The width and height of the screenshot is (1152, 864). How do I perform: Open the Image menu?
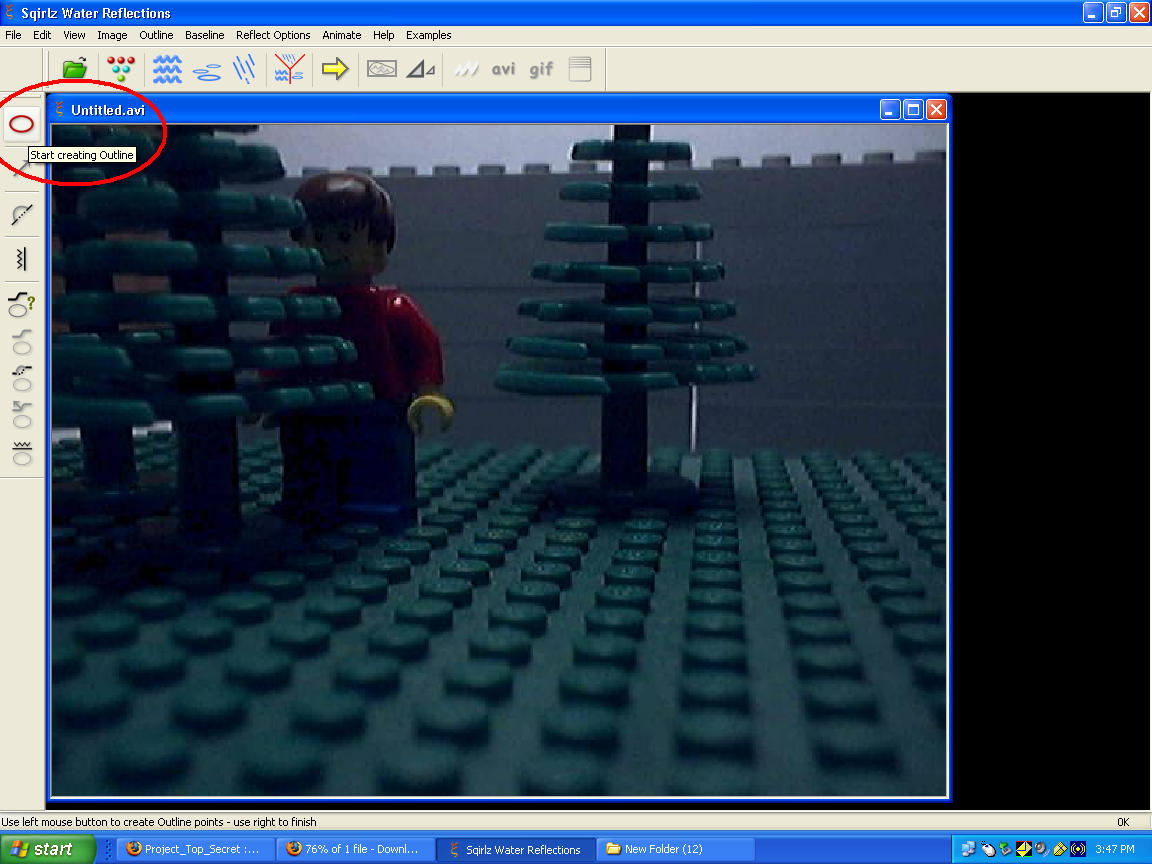click(x=112, y=35)
